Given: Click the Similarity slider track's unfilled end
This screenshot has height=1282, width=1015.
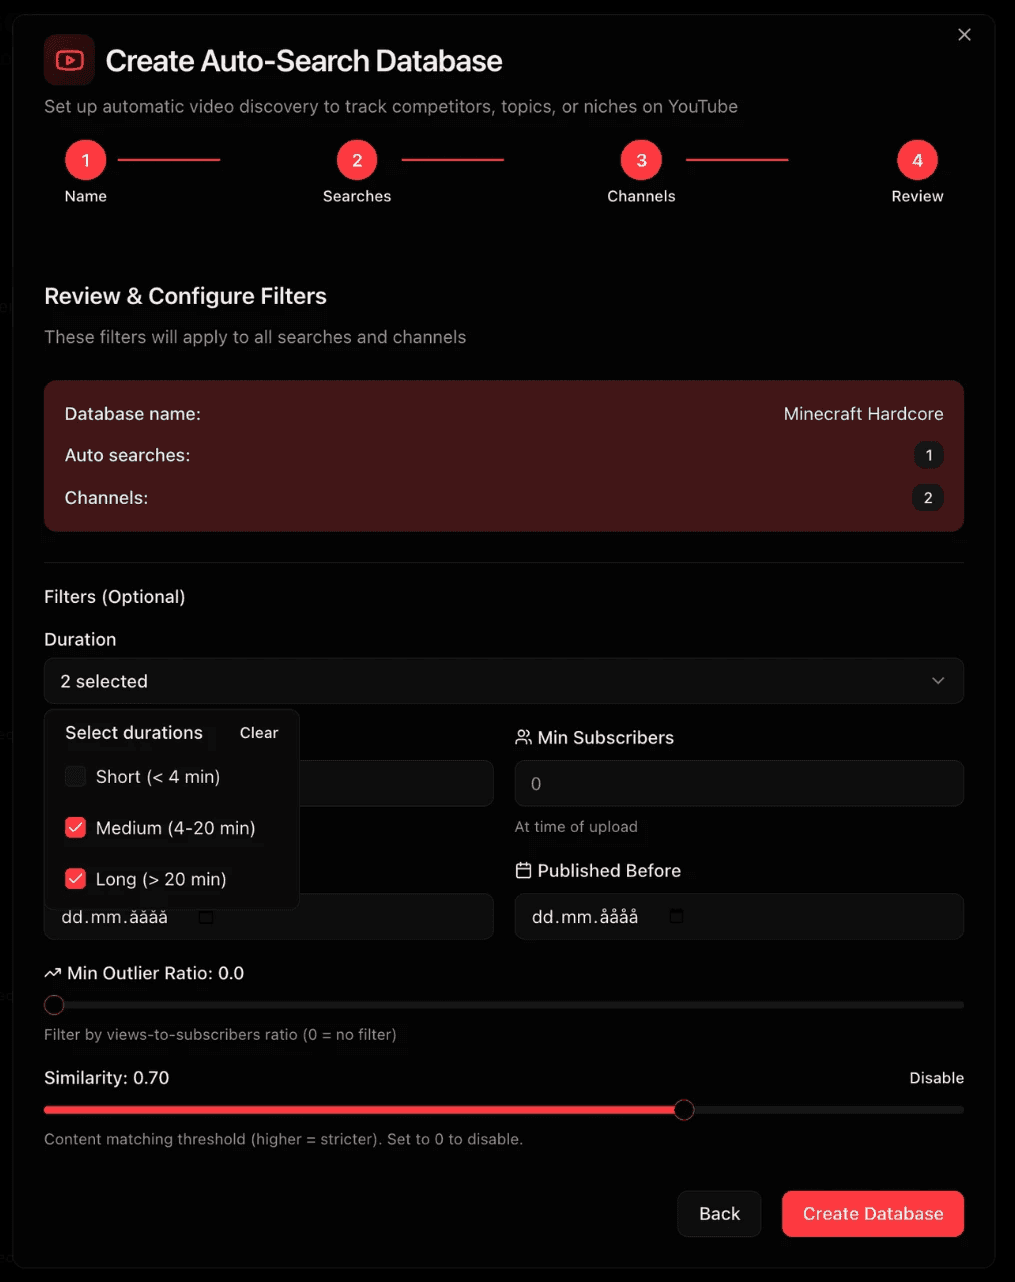Looking at the screenshot, I should point(829,1110).
